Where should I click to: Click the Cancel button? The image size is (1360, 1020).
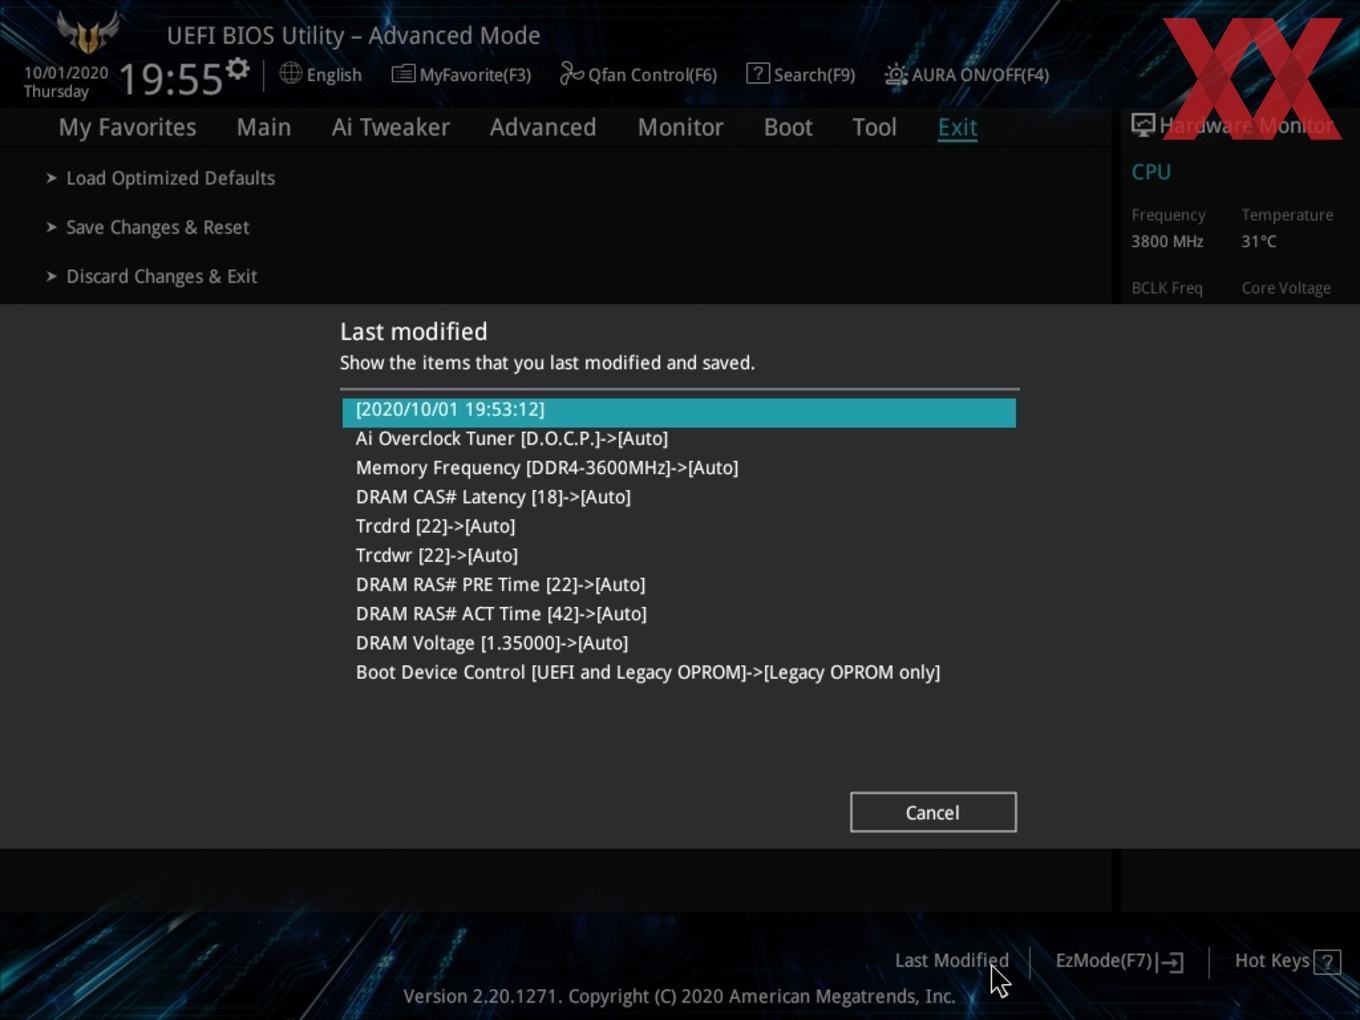pos(933,812)
